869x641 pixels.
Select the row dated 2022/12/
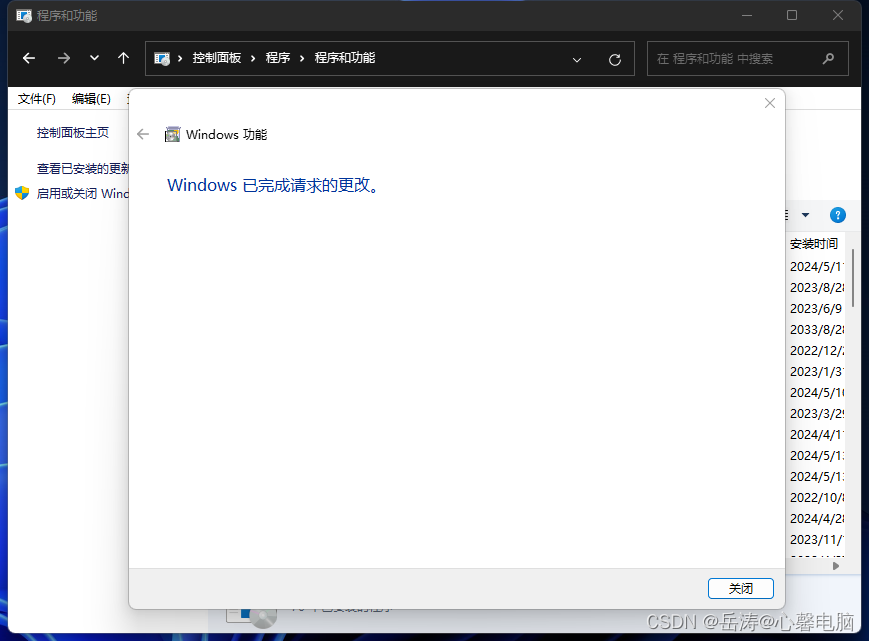click(x=817, y=351)
